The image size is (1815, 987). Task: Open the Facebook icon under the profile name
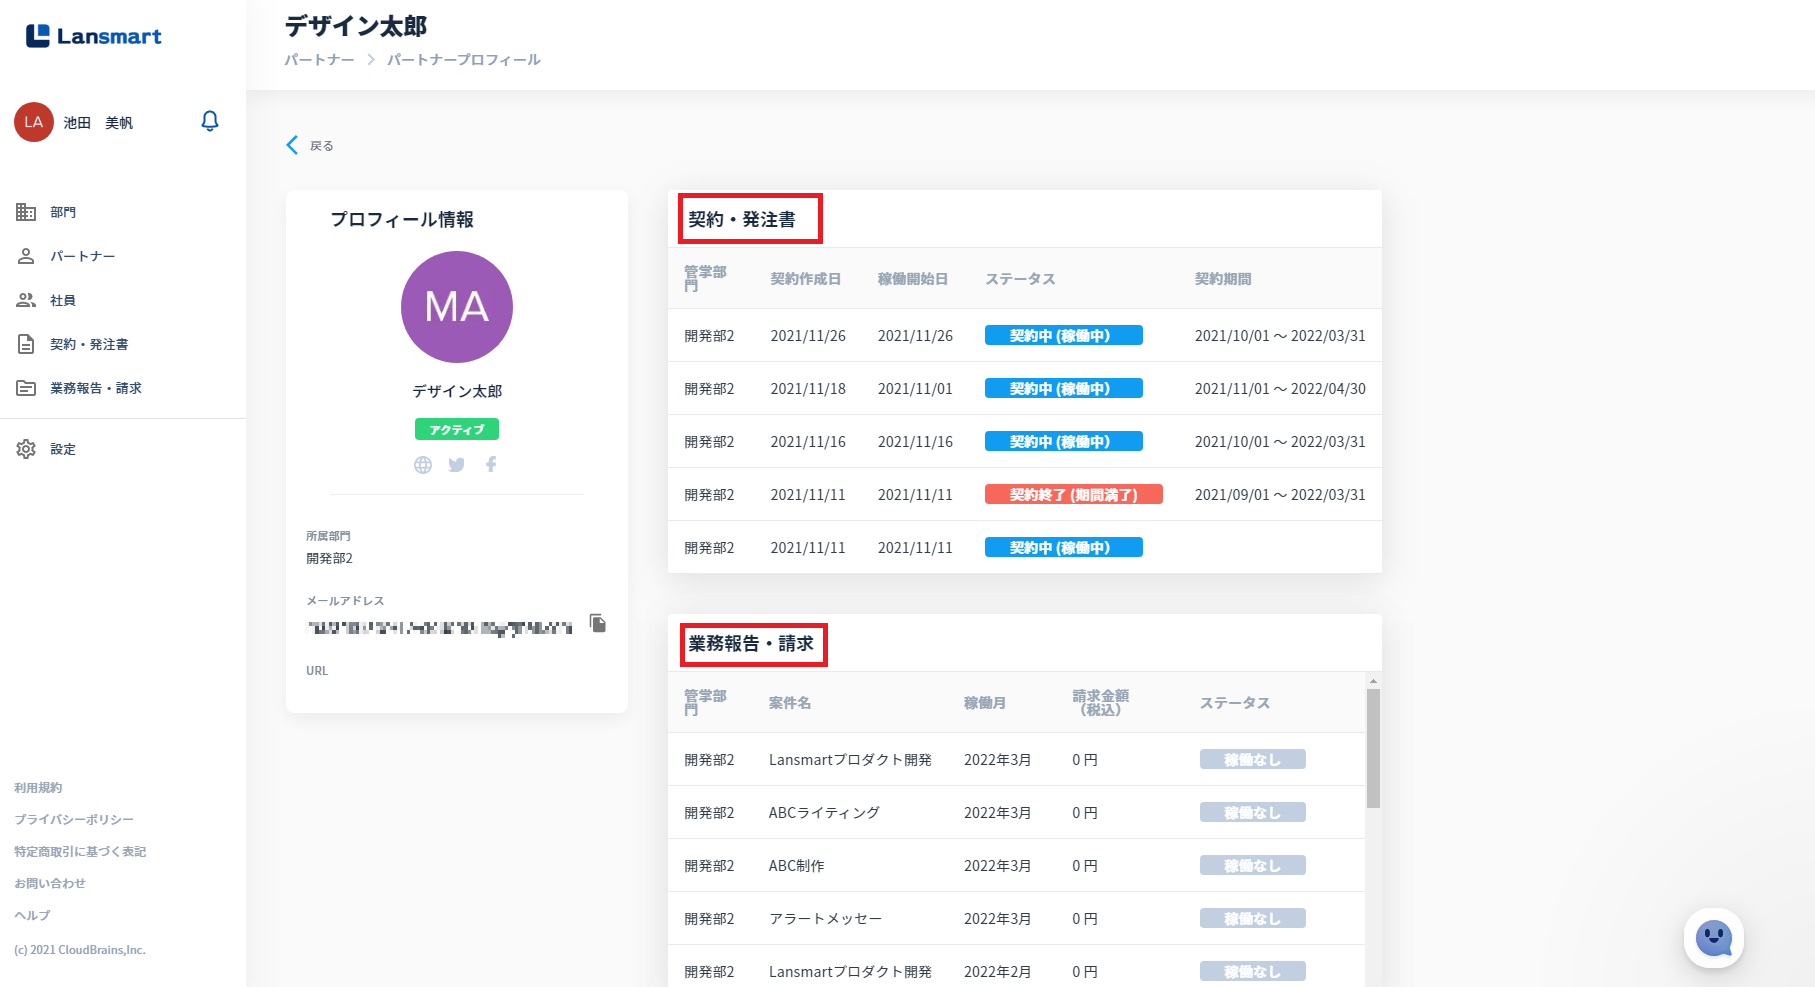click(491, 464)
